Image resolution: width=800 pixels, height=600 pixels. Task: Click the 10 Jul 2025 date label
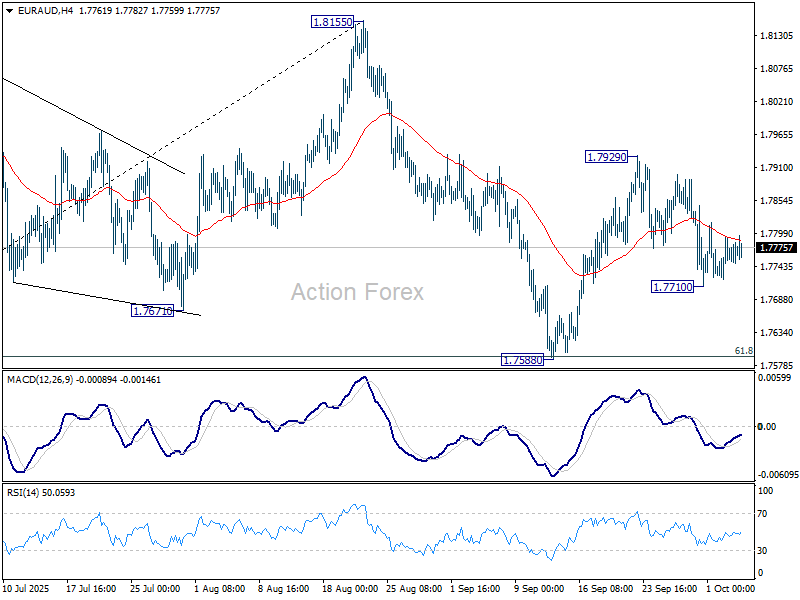(27, 589)
